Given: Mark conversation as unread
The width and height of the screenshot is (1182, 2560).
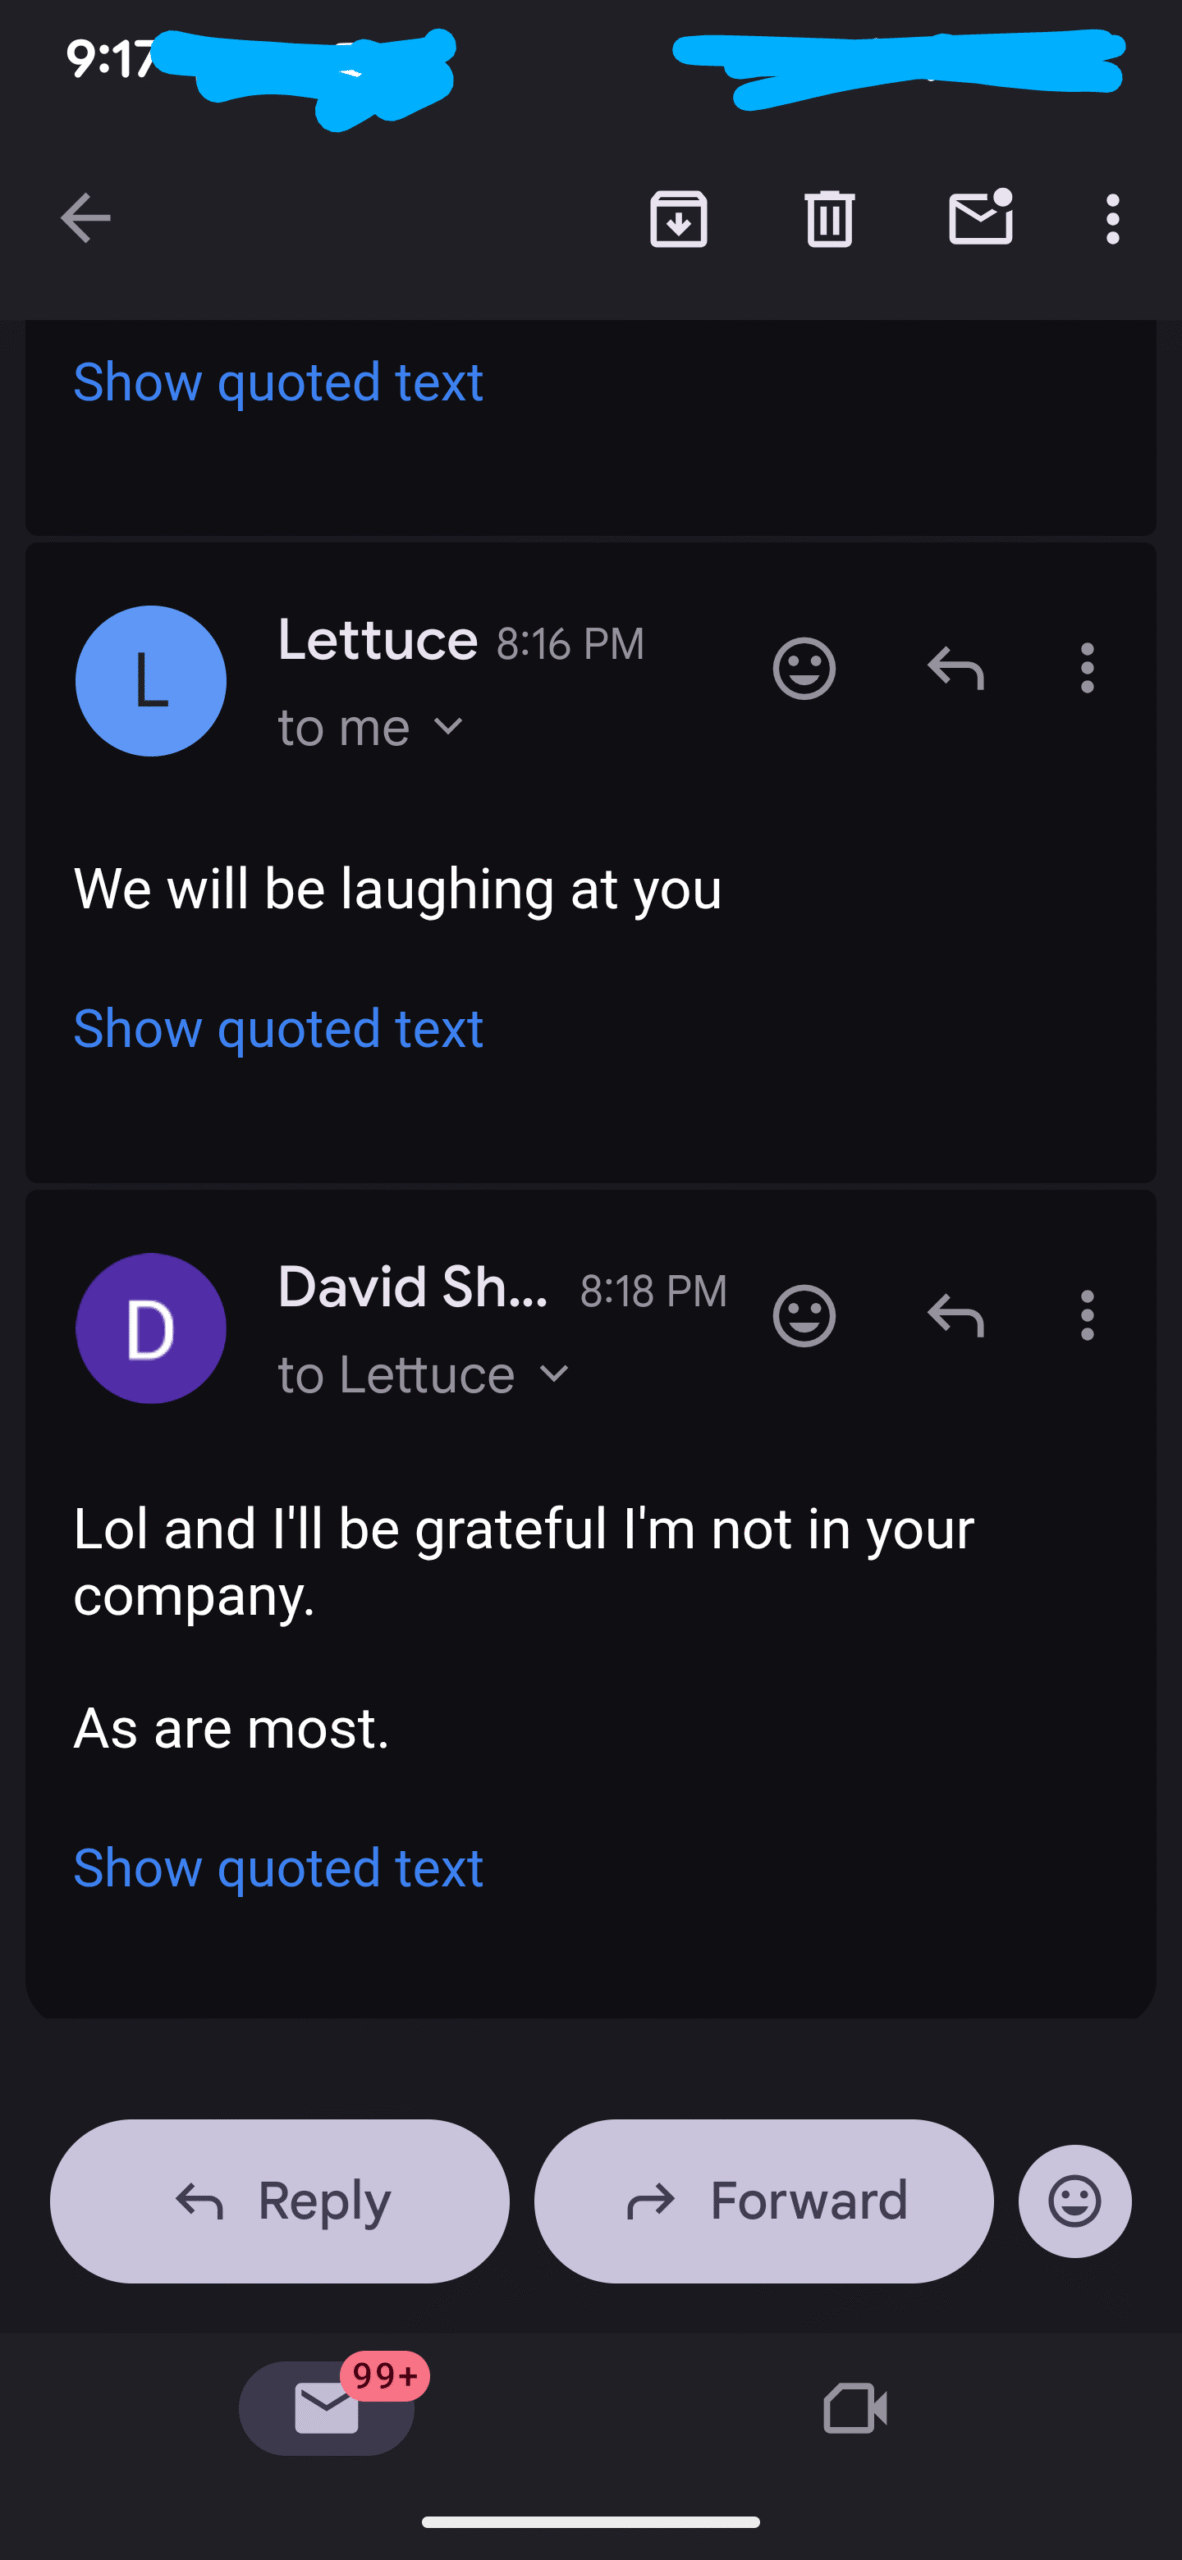Looking at the screenshot, I should pos(980,219).
